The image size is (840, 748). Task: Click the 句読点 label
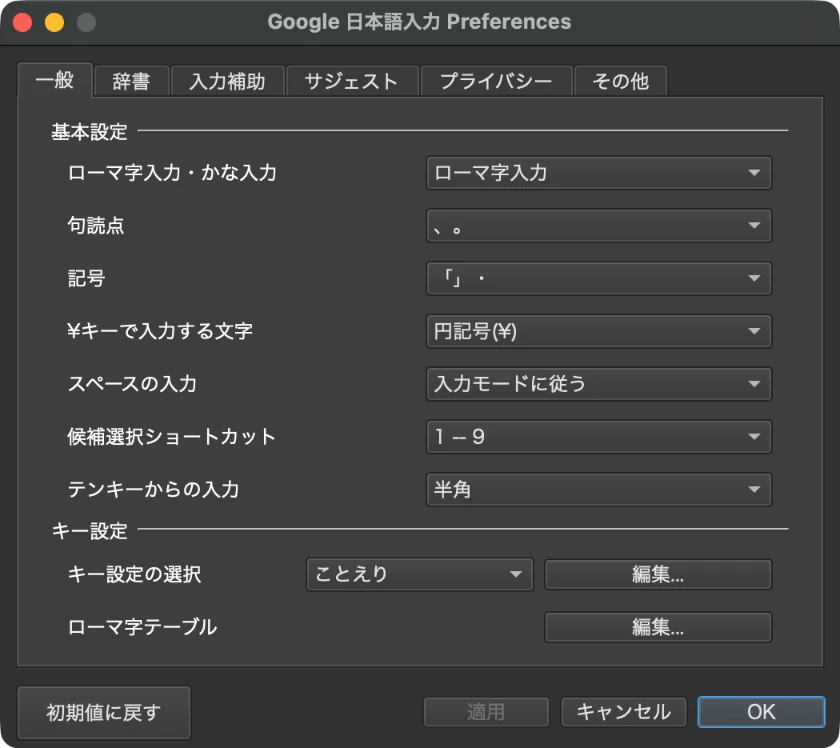[x=96, y=226]
